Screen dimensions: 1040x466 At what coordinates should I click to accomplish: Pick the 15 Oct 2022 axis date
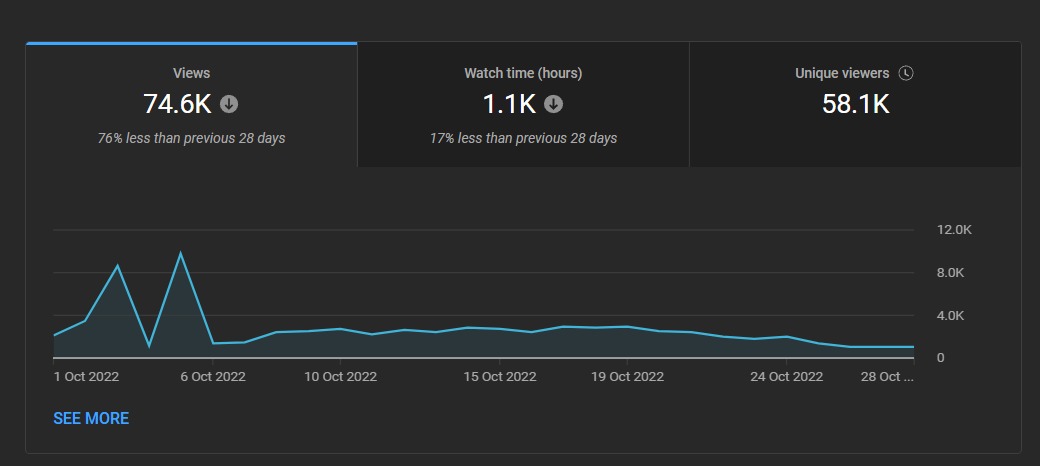pyautogui.click(x=499, y=377)
